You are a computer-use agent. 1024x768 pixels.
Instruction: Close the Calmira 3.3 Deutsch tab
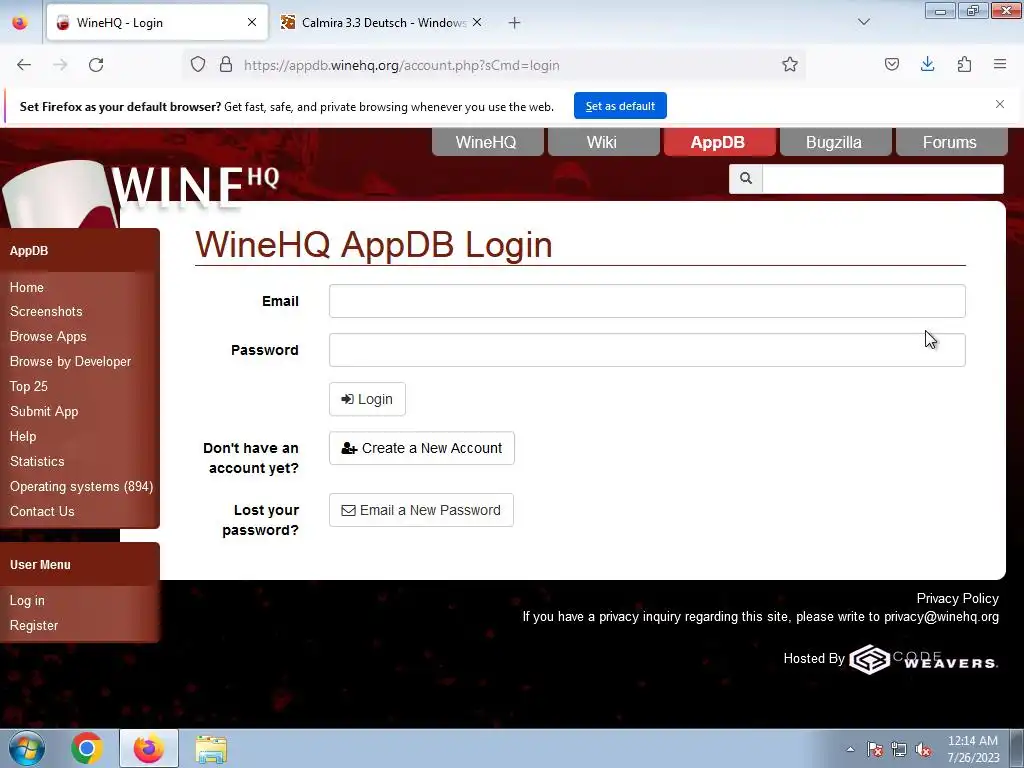(477, 23)
